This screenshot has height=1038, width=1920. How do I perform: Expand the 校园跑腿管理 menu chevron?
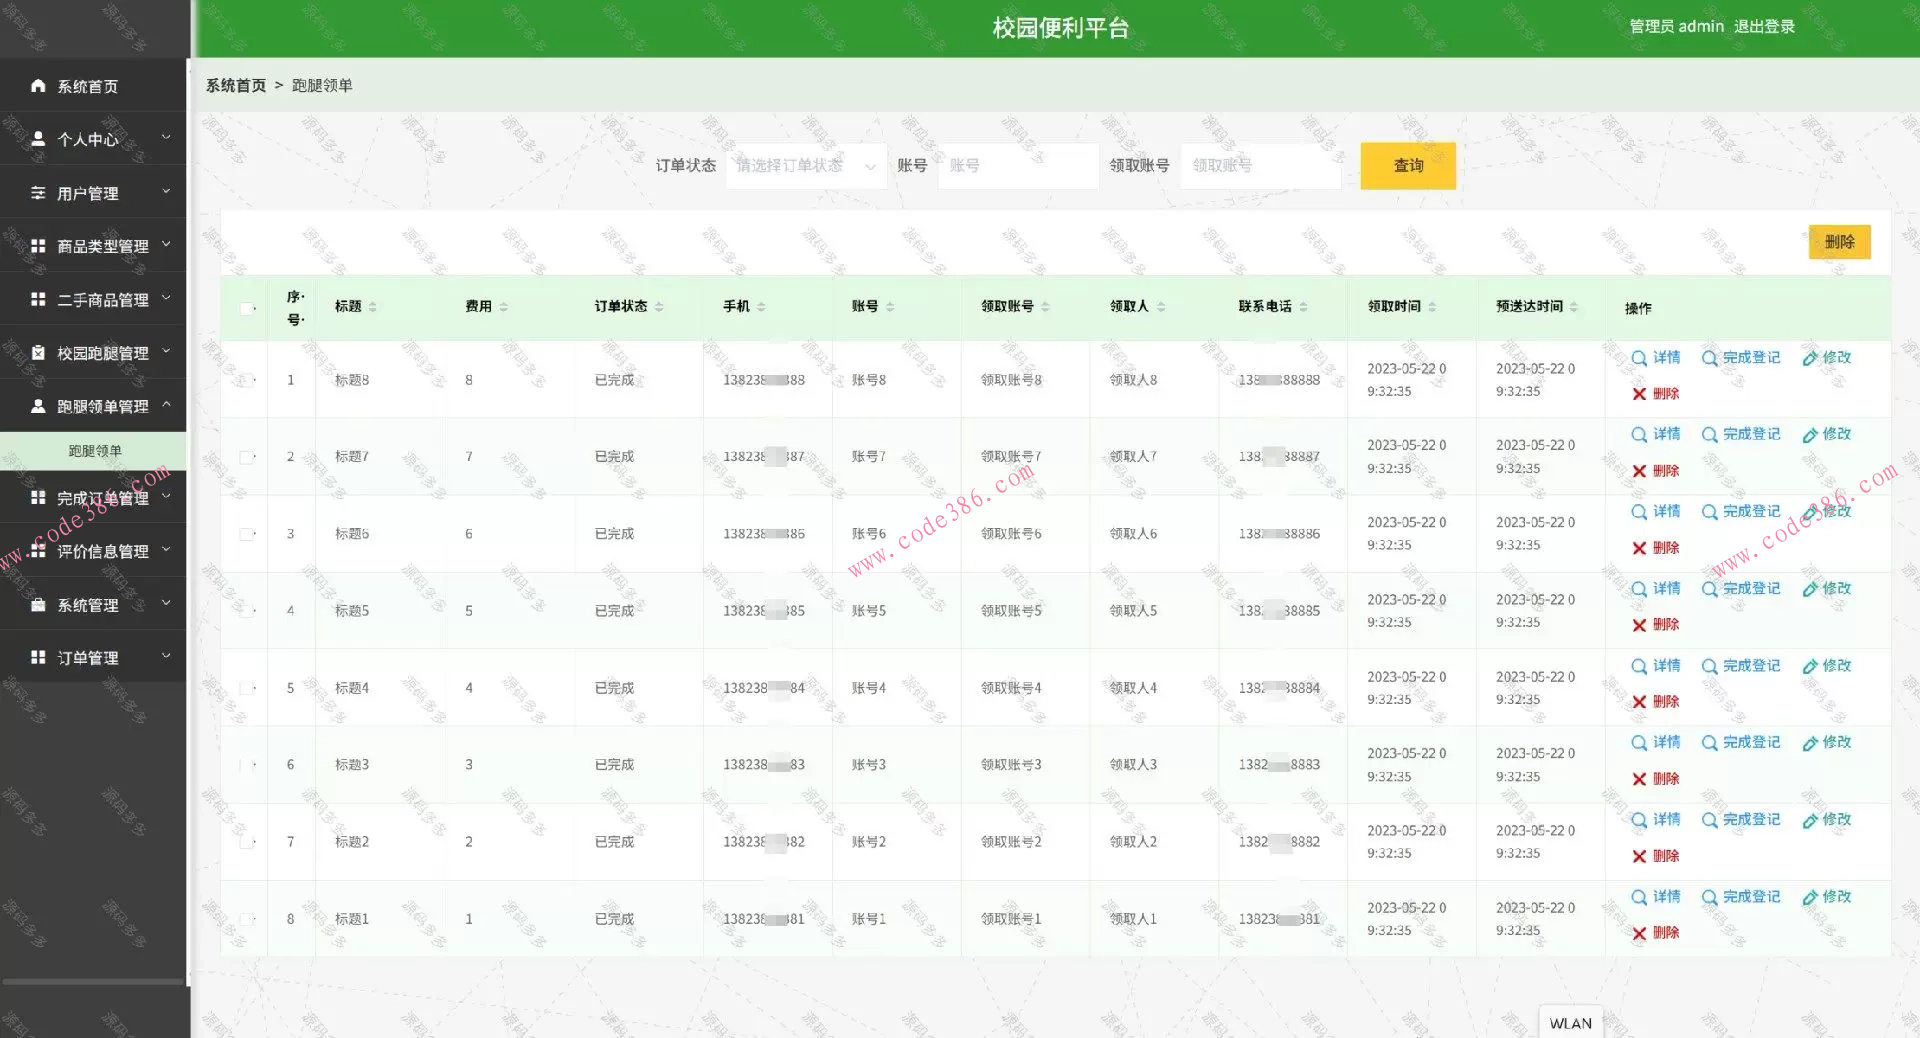tap(166, 351)
